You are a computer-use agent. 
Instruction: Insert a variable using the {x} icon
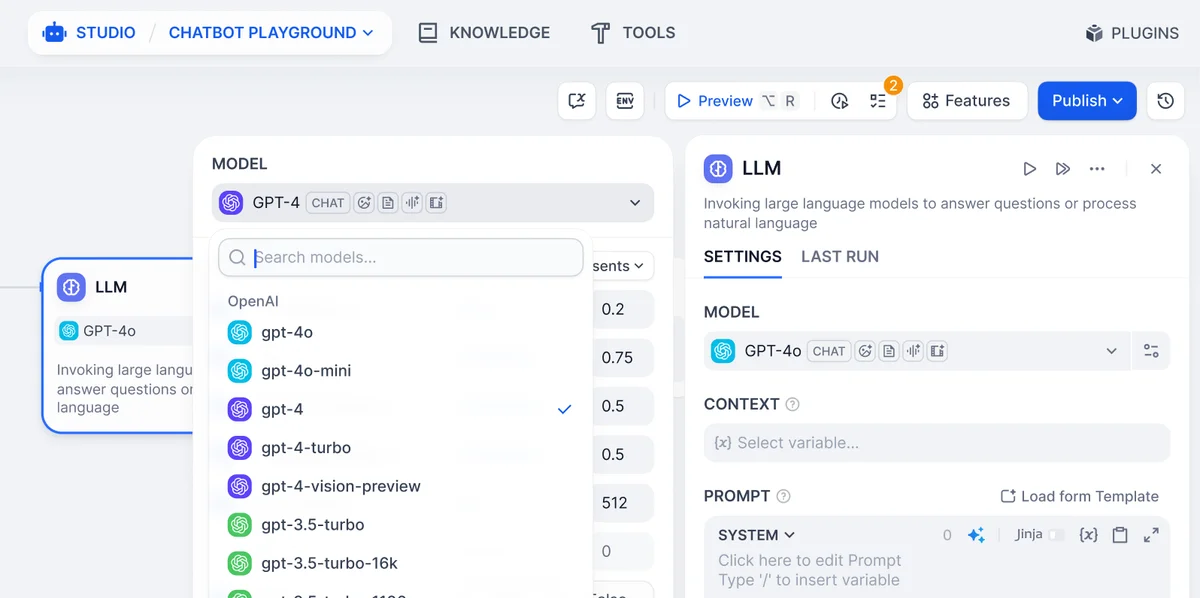pos(1088,535)
